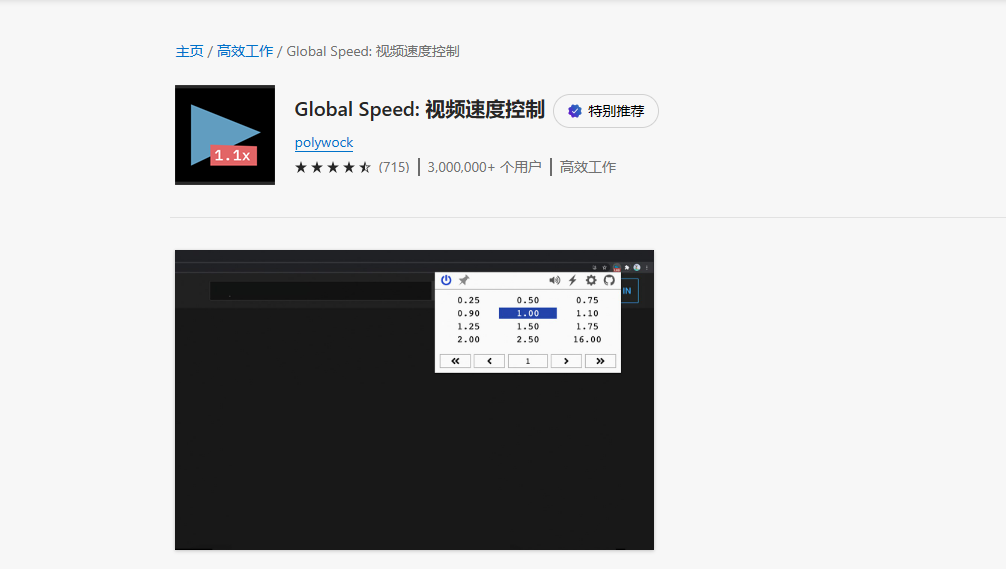
Task: Select the 1.25 speed preset
Action: pos(468,327)
